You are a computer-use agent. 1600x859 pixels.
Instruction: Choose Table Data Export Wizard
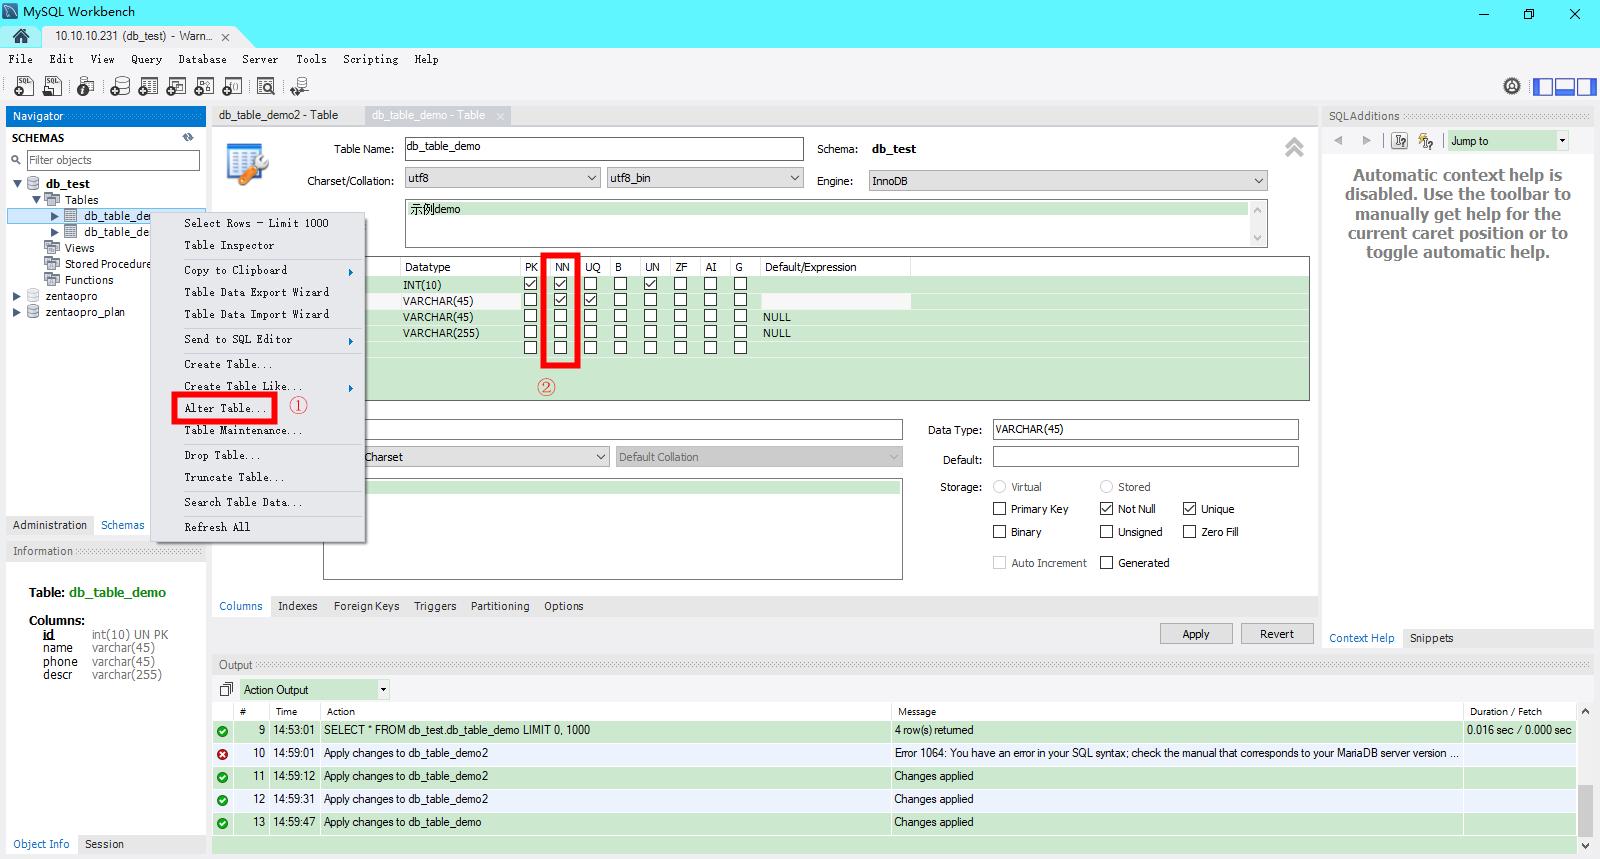(x=257, y=292)
